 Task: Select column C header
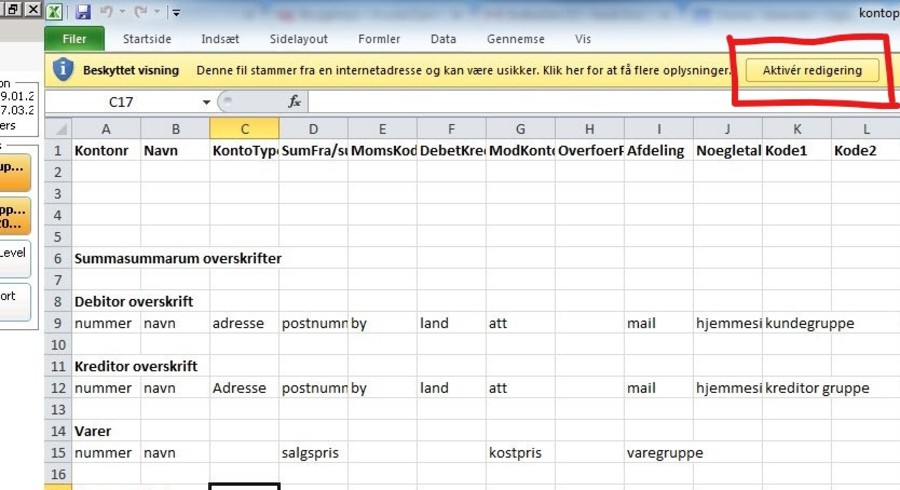245,129
